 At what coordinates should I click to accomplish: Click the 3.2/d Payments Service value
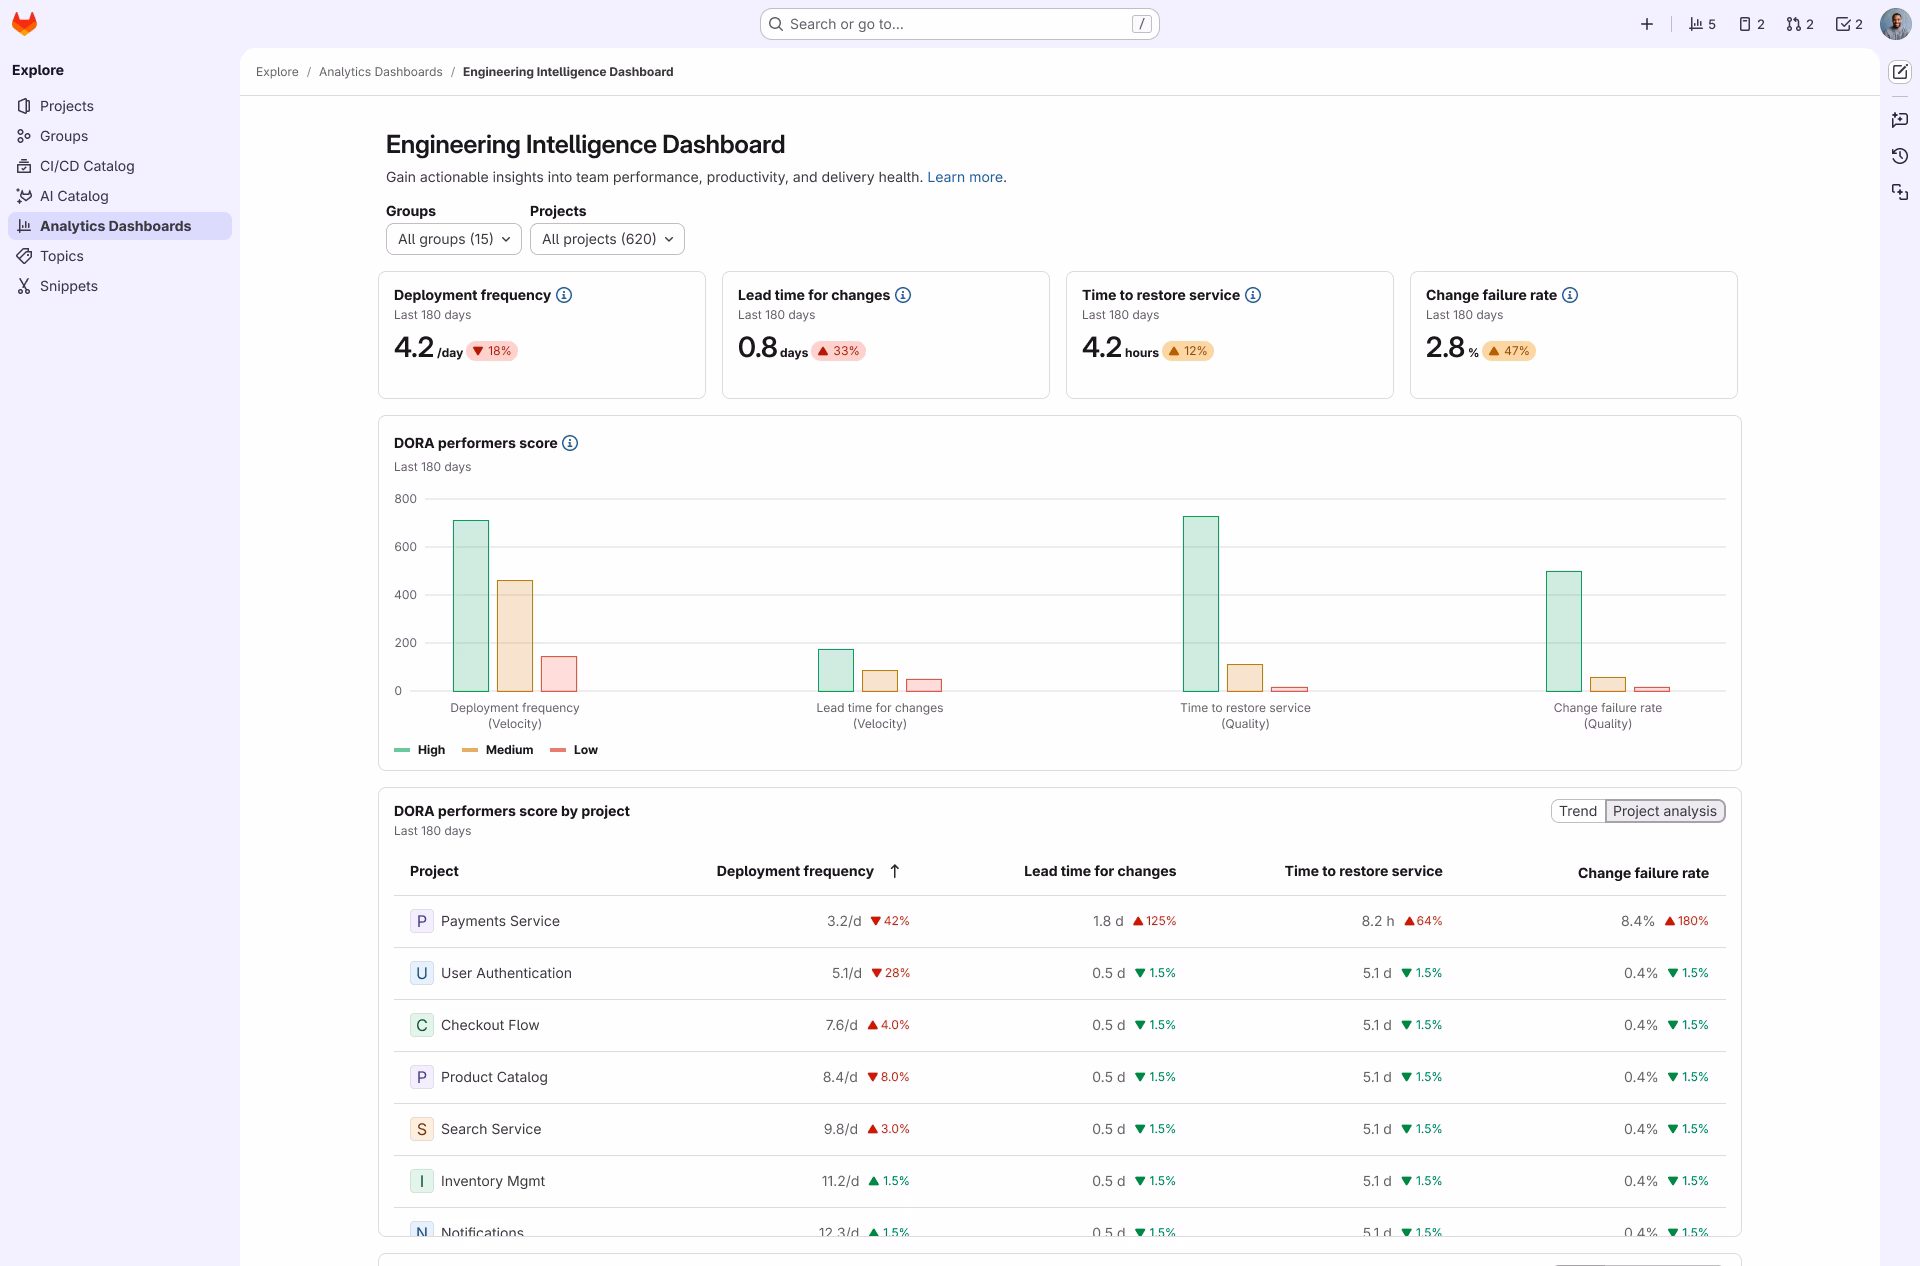point(844,921)
